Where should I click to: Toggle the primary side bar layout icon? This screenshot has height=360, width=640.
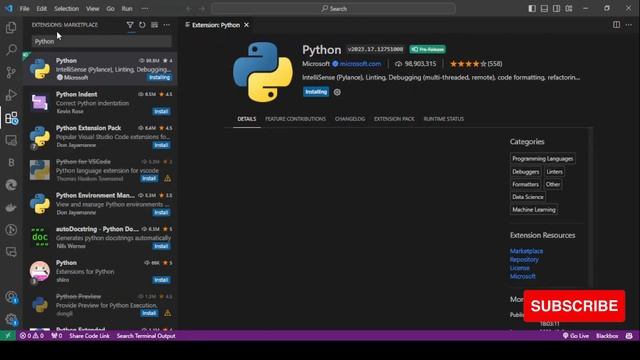pyautogui.click(x=532, y=9)
